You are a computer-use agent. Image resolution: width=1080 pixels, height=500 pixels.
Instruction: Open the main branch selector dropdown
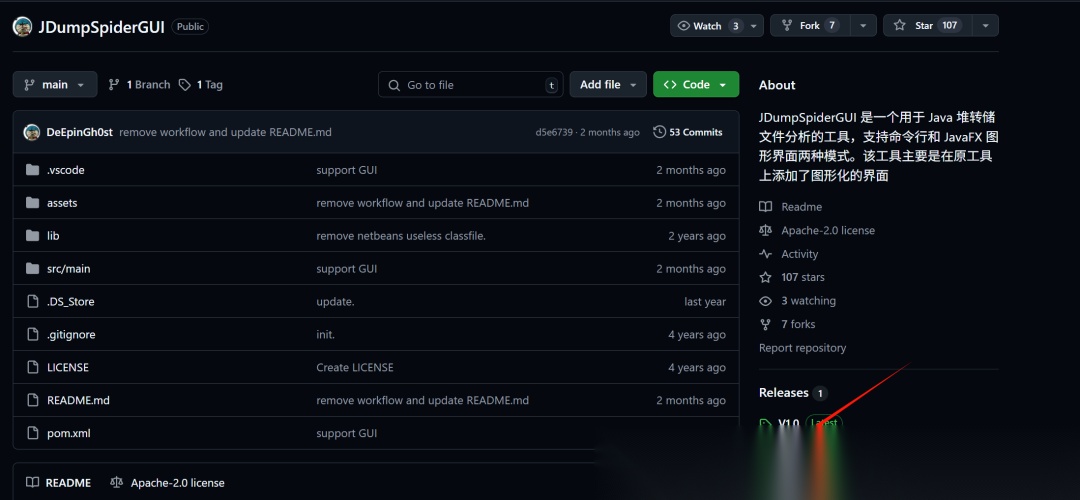click(x=55, y=85)
